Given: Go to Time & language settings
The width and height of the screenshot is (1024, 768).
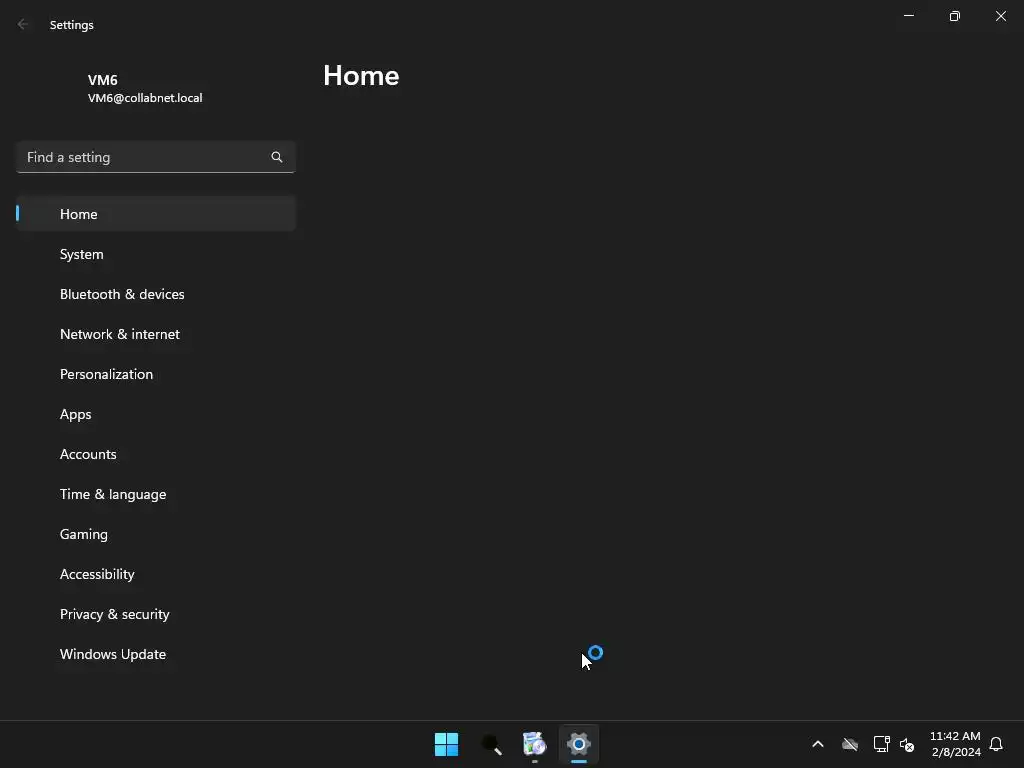Looking at the screenshot, I should tap(155, 494).
